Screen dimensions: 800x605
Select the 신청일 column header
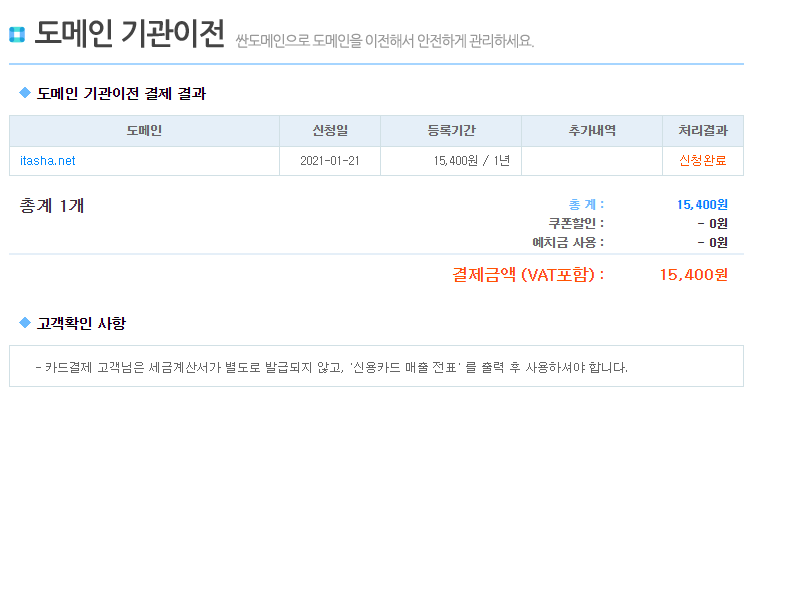click(x=330, y=131)
